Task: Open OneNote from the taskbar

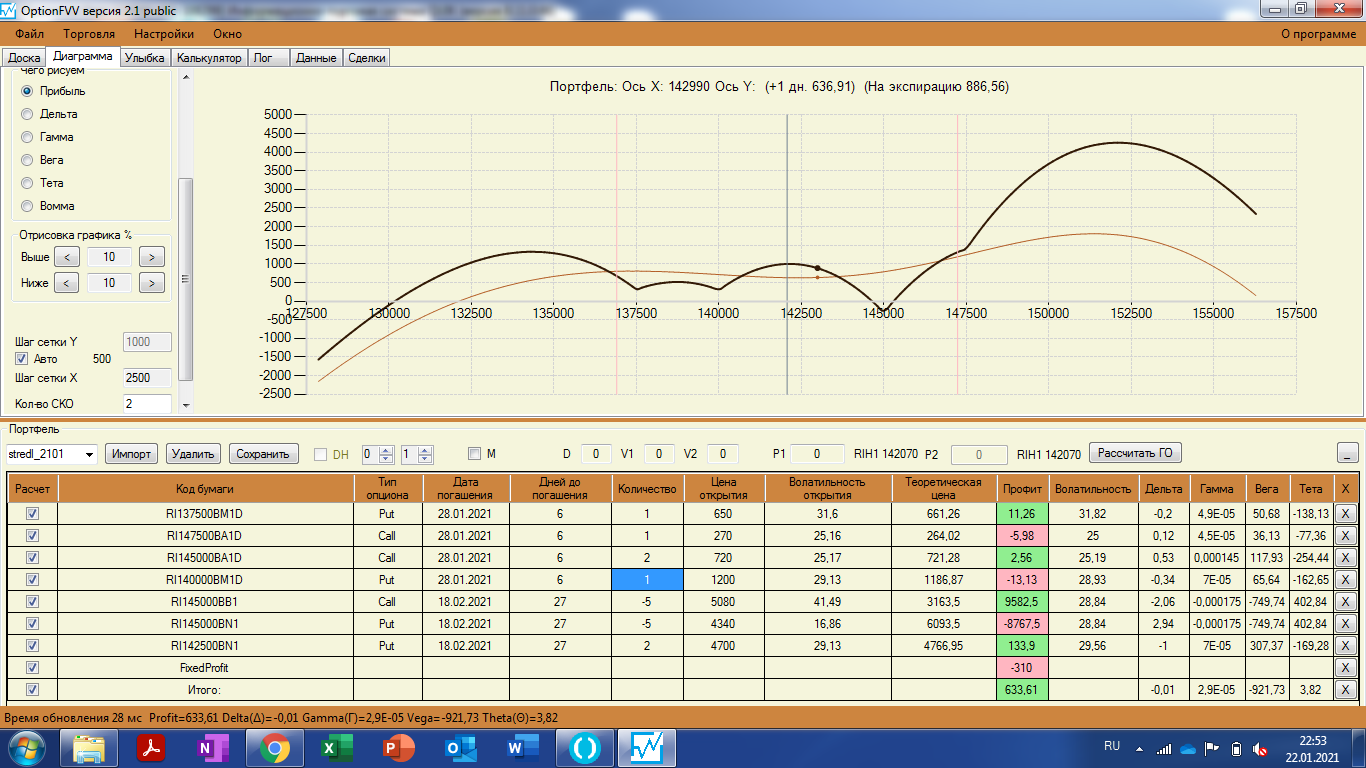Action: tap(214, 747)
